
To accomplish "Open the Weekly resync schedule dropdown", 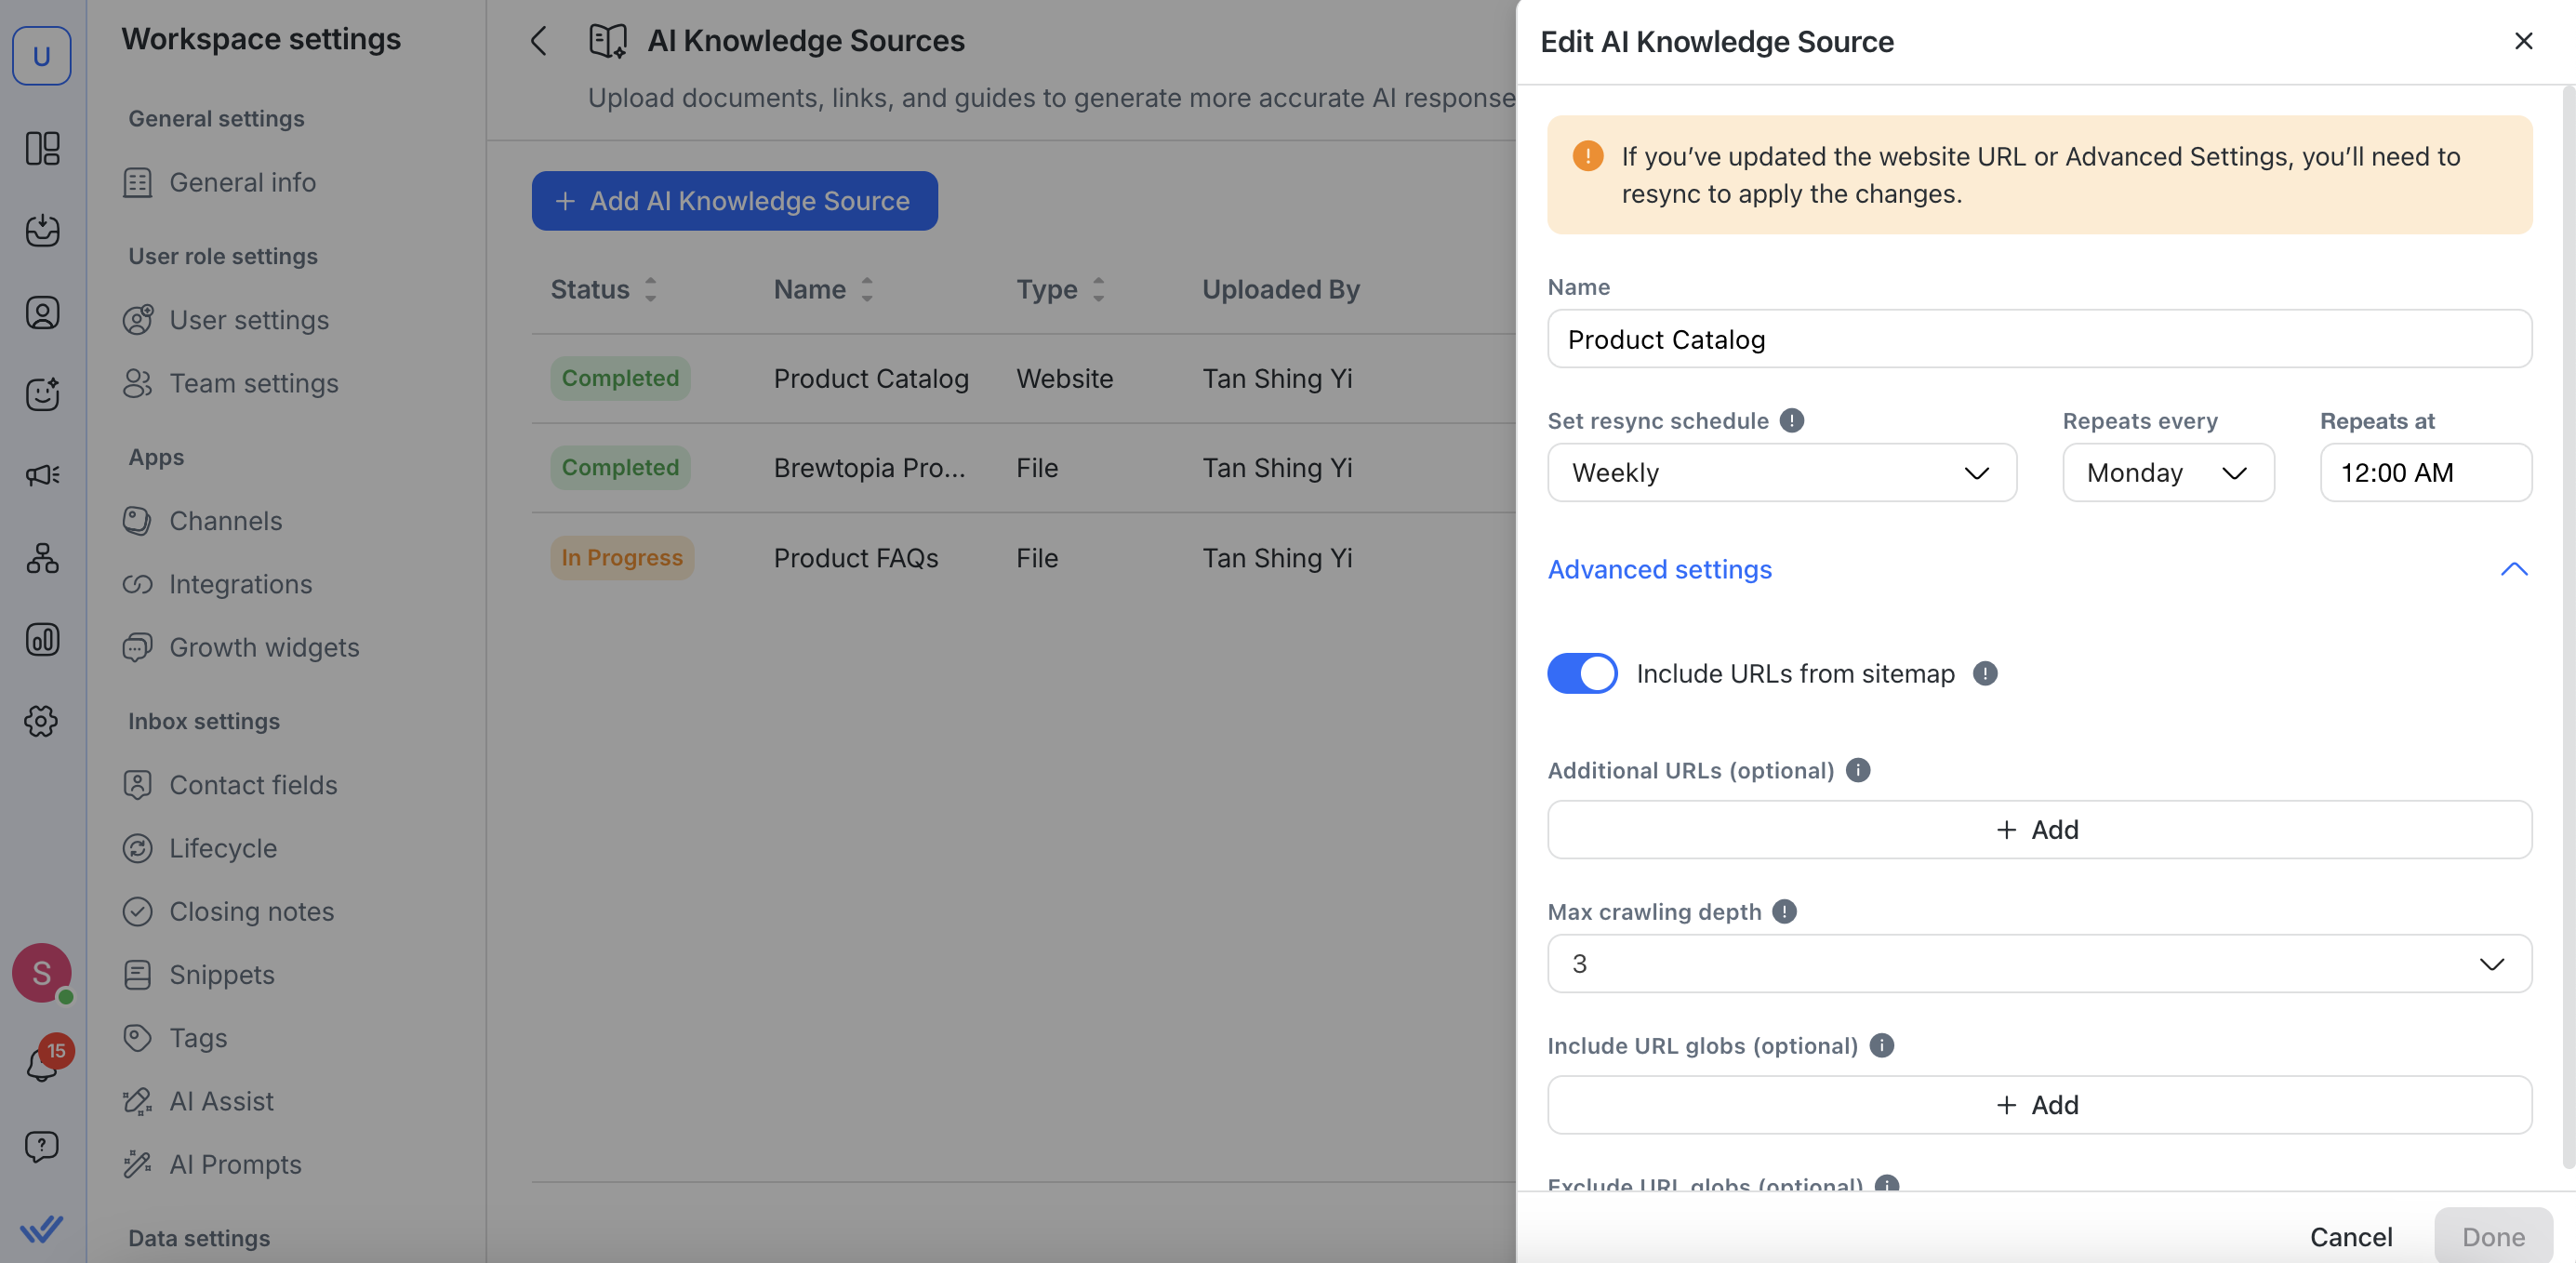I will 1781,472.
